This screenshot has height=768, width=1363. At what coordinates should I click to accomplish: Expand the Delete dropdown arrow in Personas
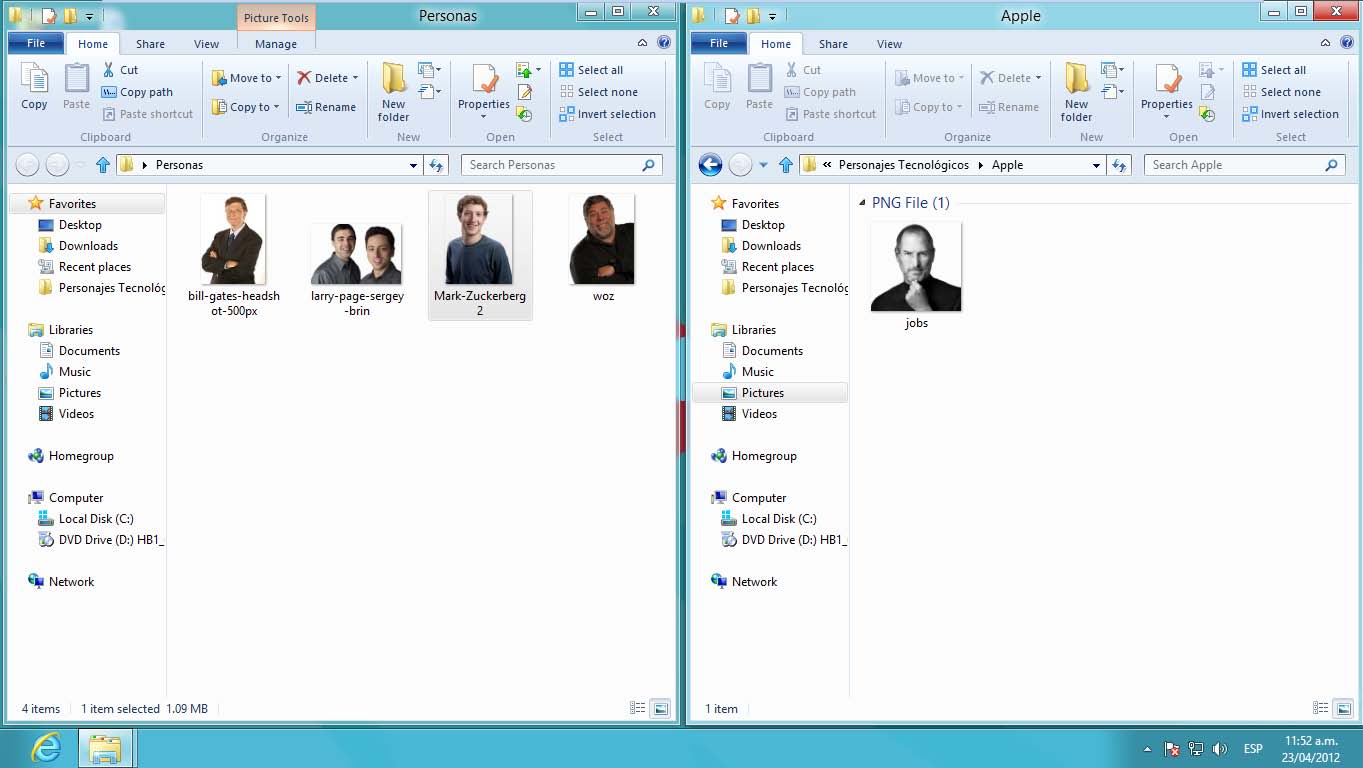355,78
